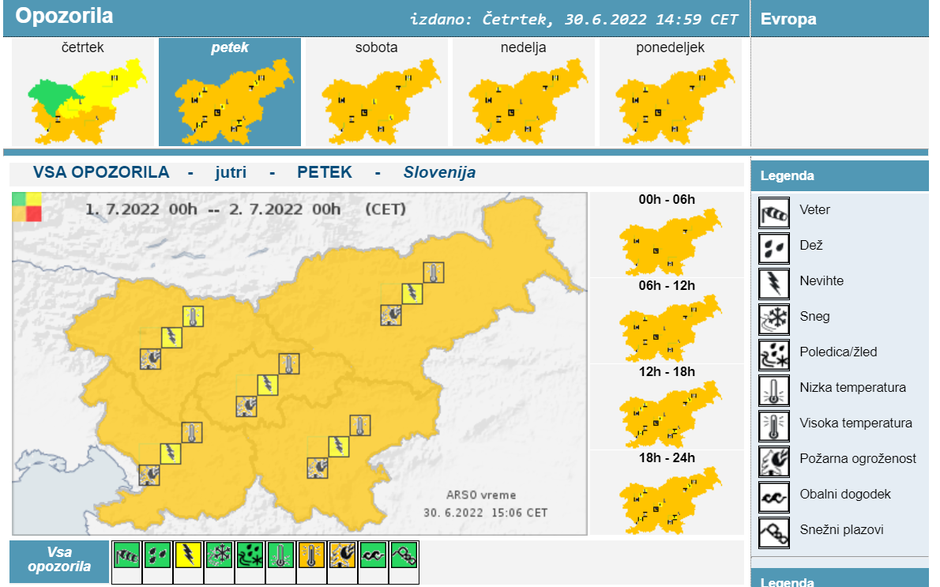
Task: Click the Vsa opozorila button
Action: (59, 559)
